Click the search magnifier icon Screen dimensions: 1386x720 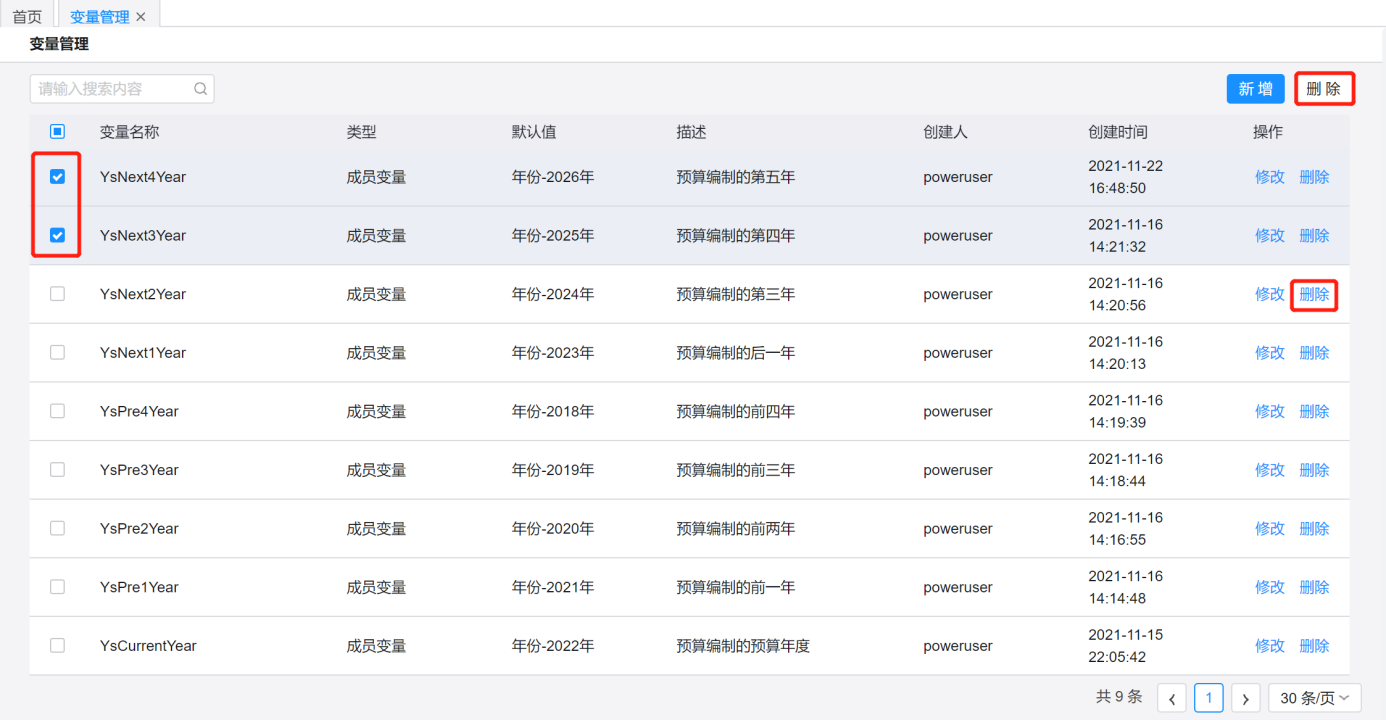tap(200, 89)
